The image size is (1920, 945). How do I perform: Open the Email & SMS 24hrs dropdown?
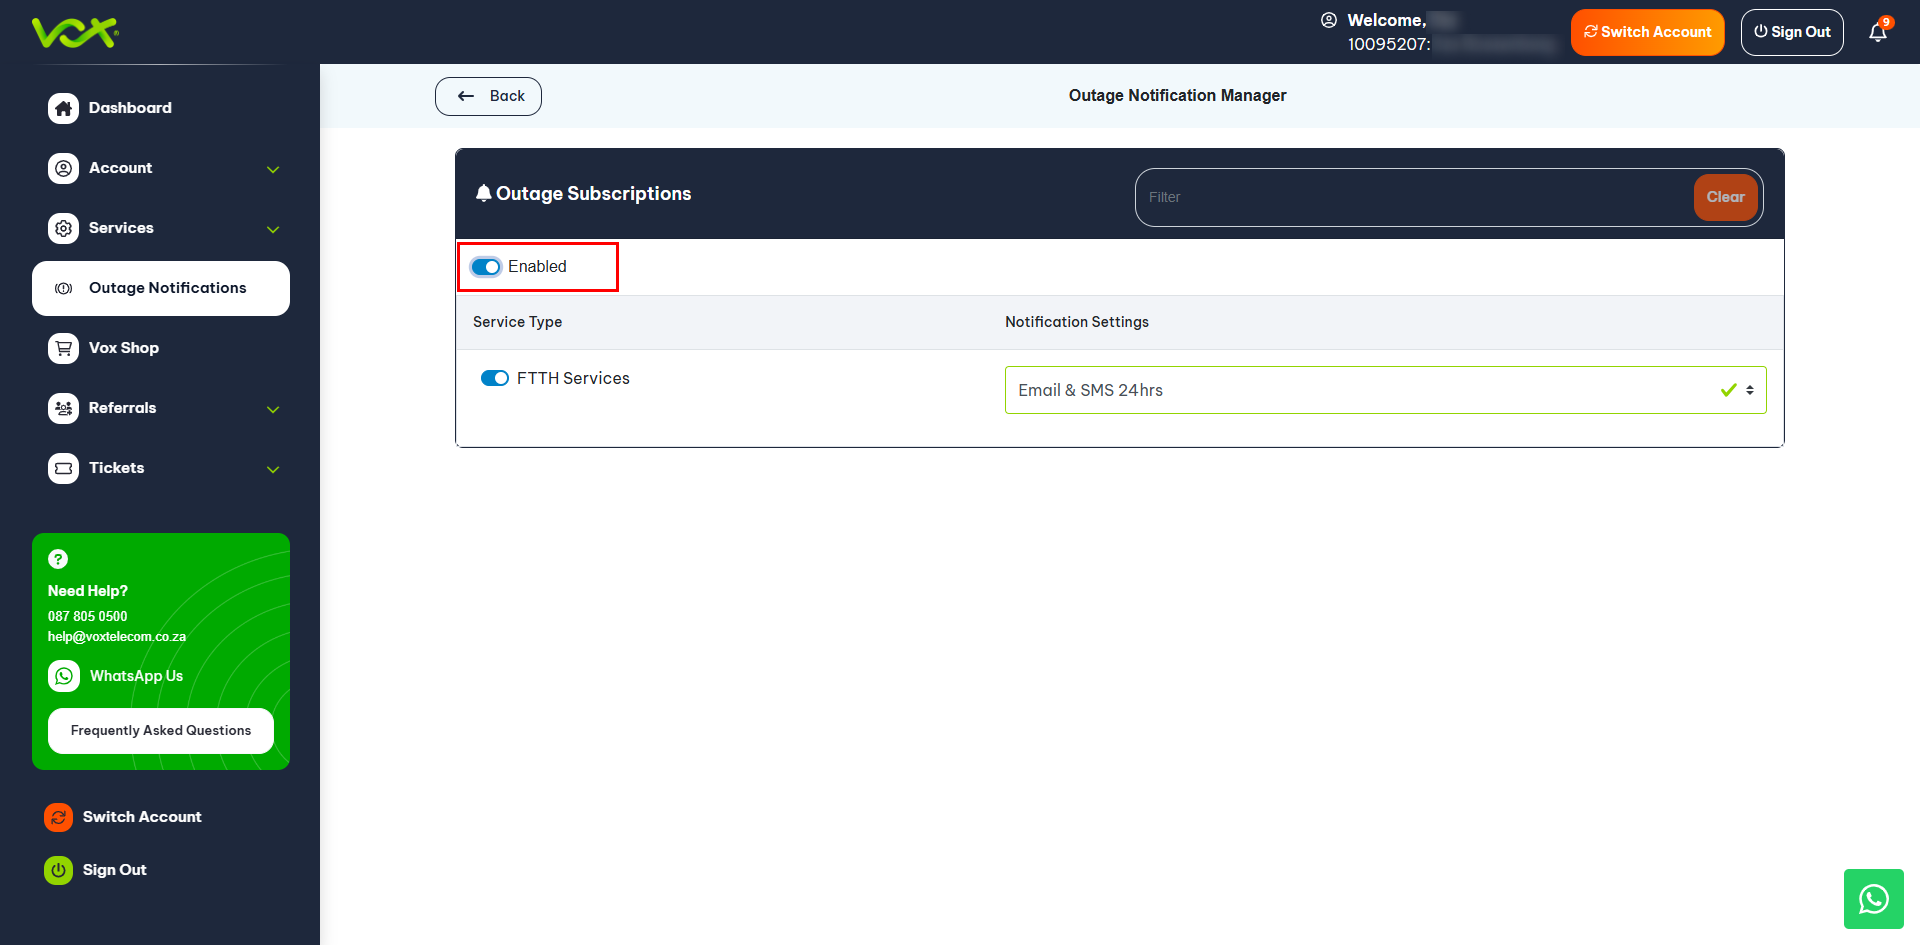[x=1384, y=390]
